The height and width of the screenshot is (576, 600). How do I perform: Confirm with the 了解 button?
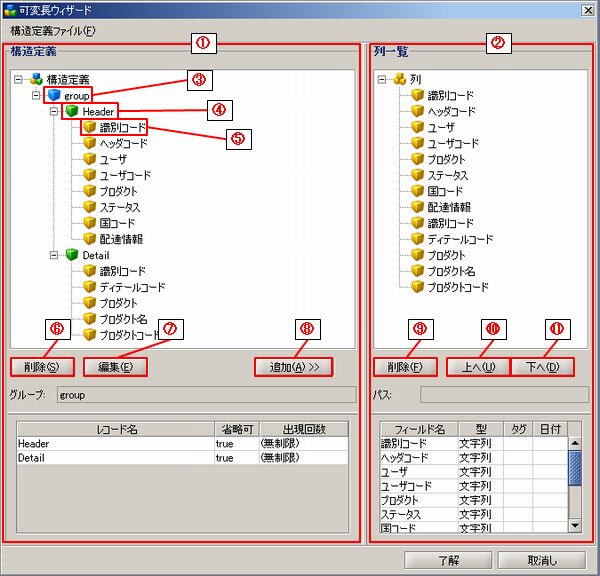pyautogui.click(x=448, y=560)
